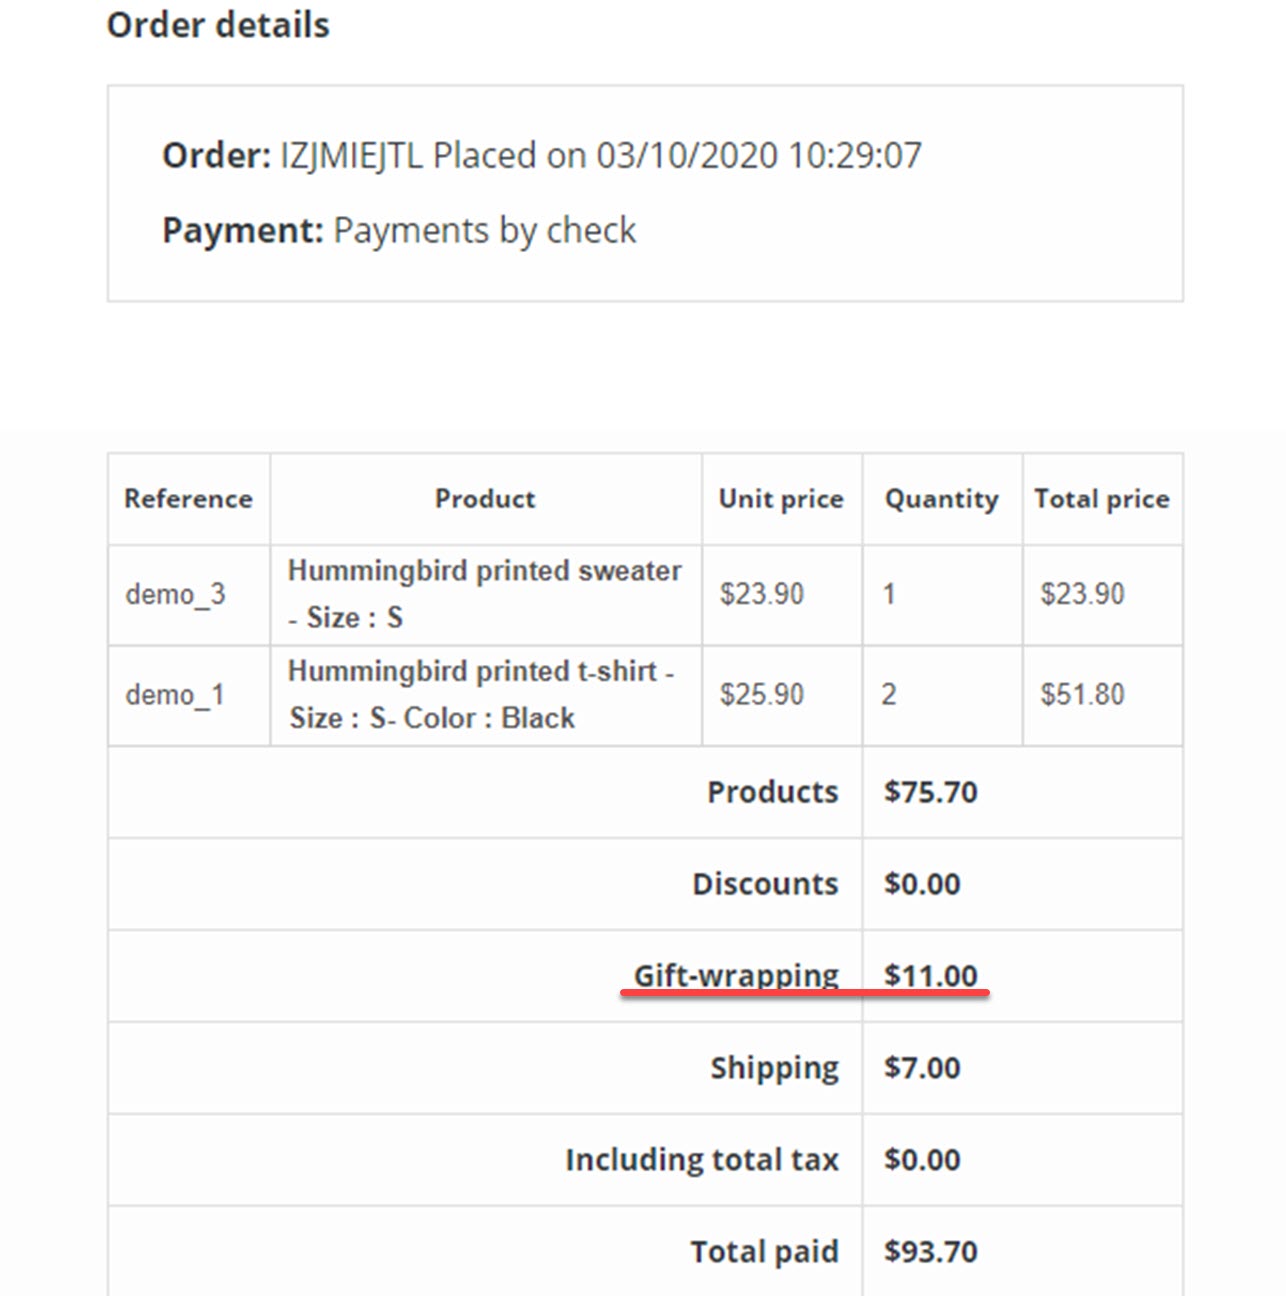This screenshot has width=1286, height=1296.
Task: Click the Discounts amount $0.00
Action: [922, 884]
